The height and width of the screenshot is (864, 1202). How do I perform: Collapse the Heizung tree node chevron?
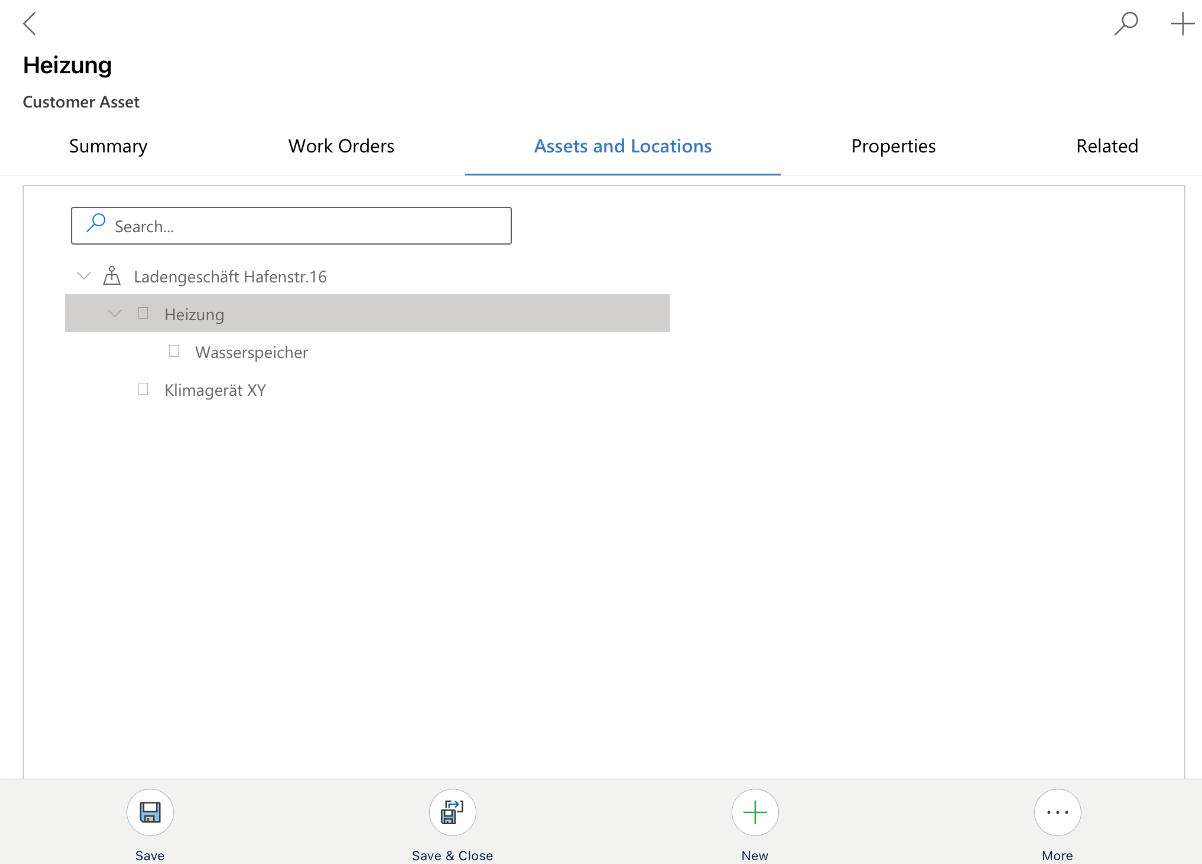click(115, 314)
